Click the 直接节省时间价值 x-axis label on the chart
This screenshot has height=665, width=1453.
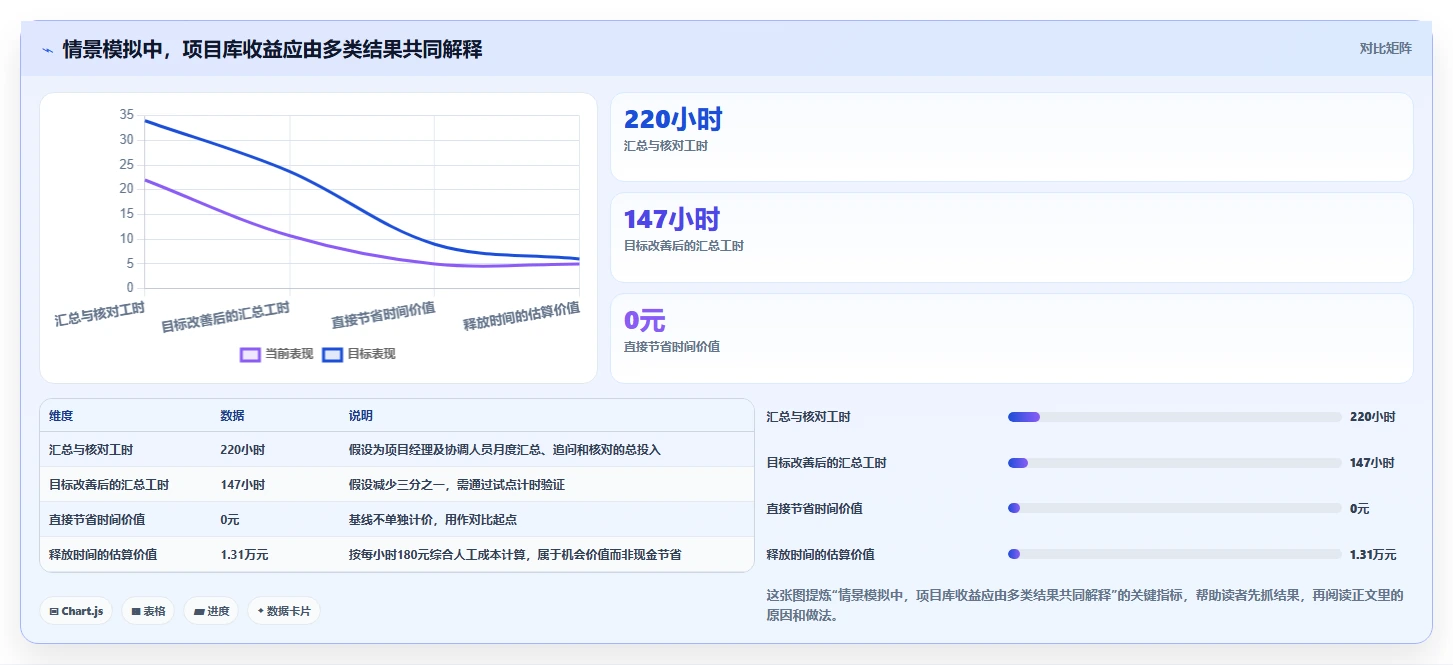(384, 315)
